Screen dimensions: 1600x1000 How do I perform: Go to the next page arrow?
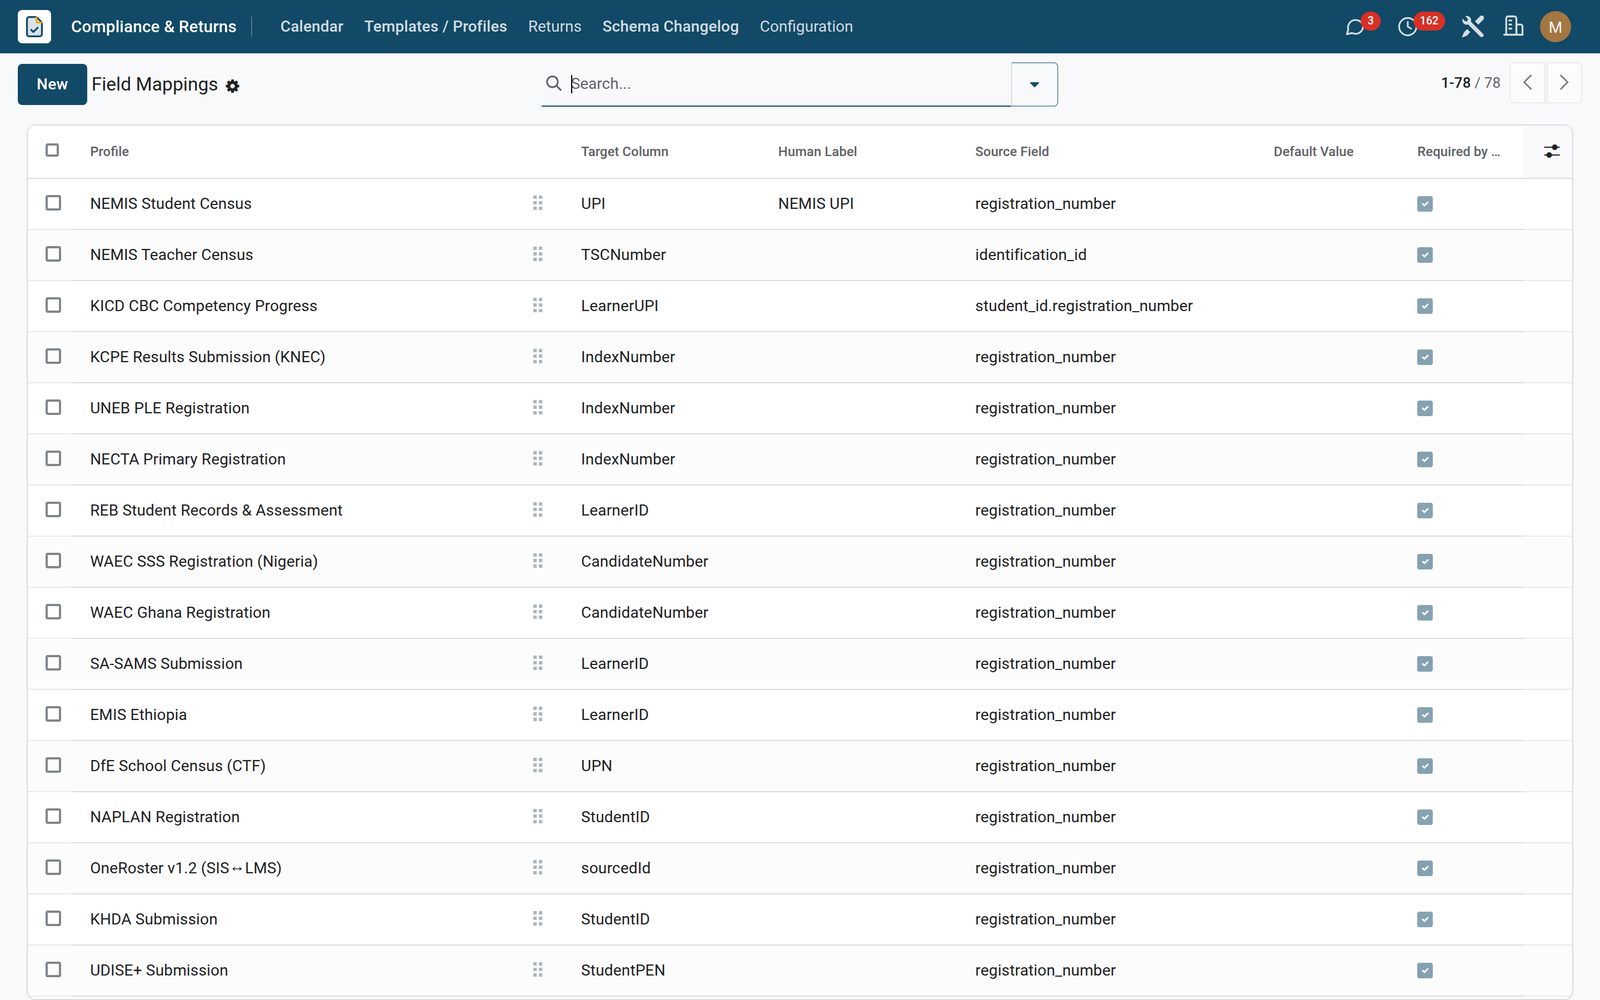click(1564, 83)
